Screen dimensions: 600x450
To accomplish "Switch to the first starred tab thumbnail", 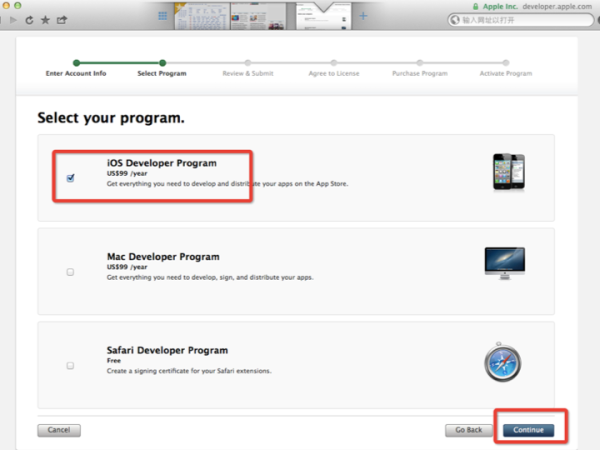I will (x=202, y=16).
